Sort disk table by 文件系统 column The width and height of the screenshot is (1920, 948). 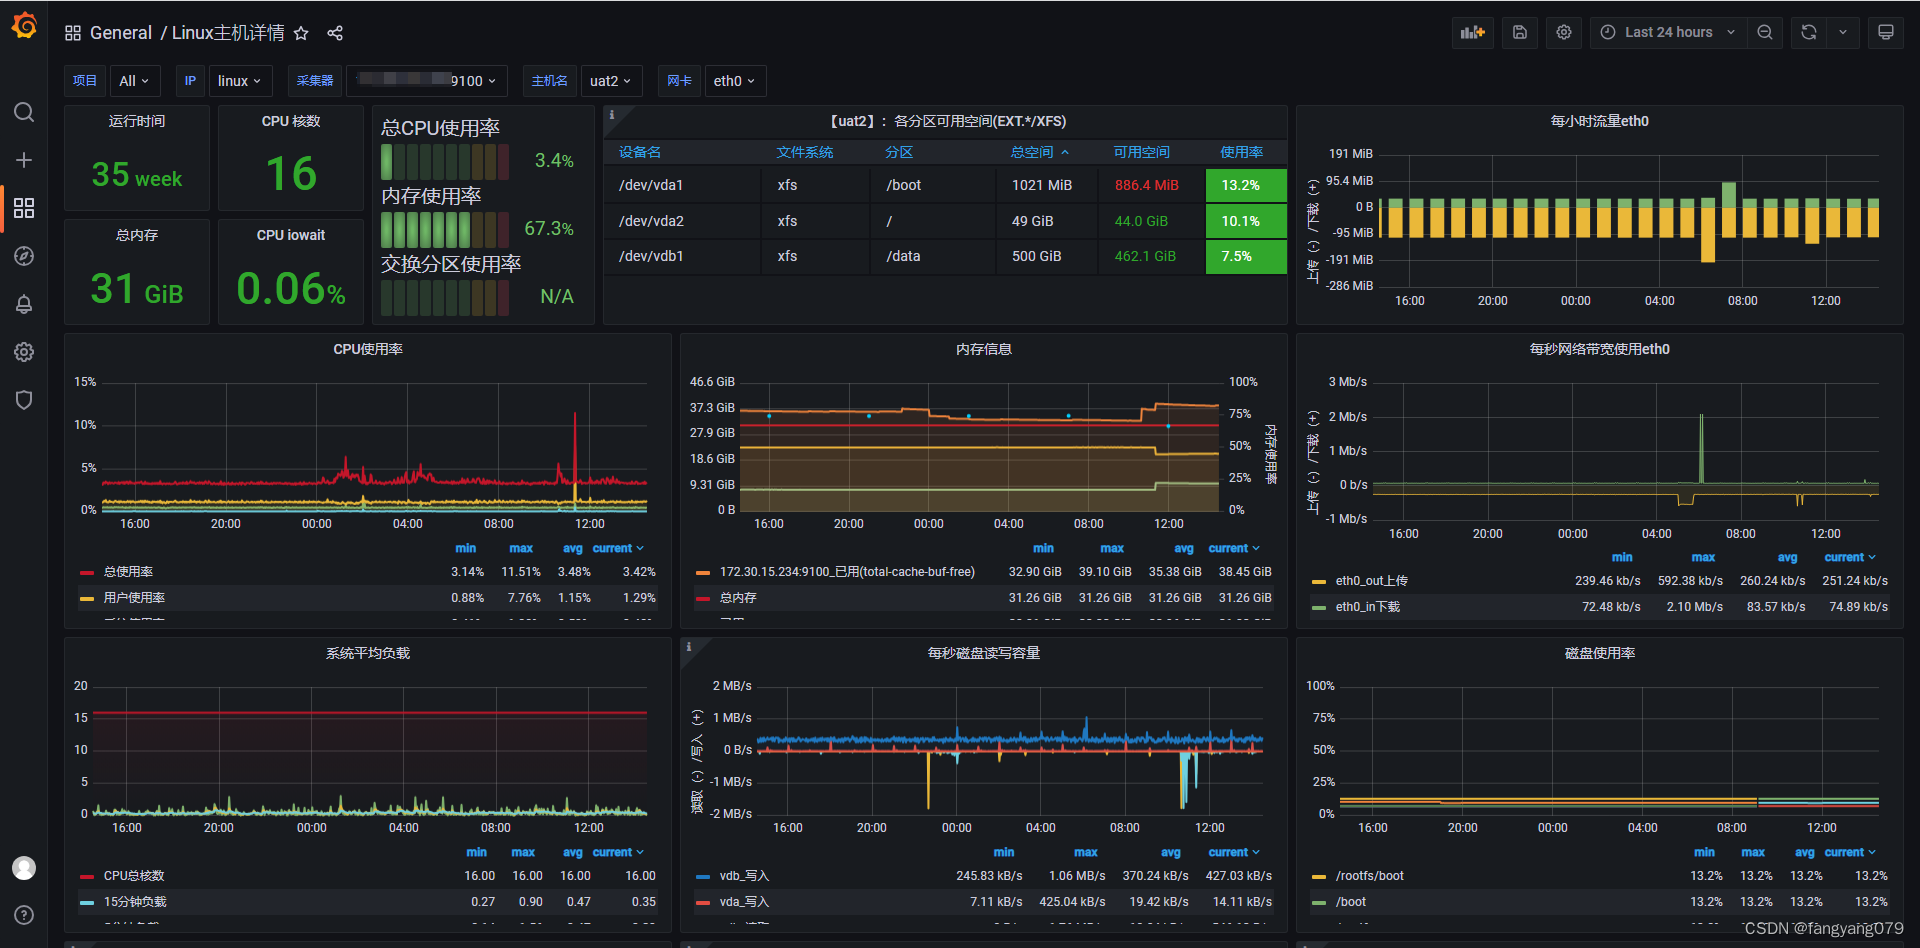(805, 152)
